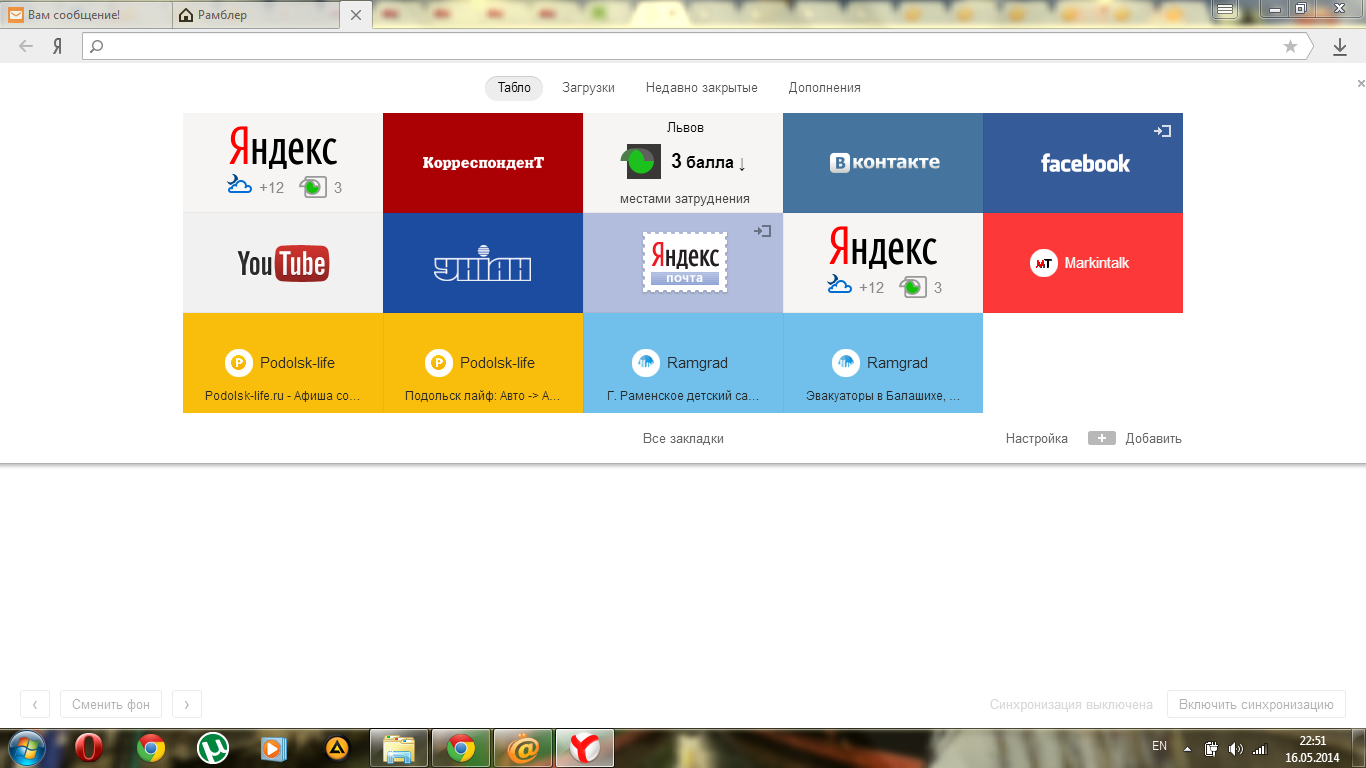Switch to the running Chrome window in taskbar
The width and height of the screenshot is (1366, 768).
pyautogui.click(x=461, y=748)
